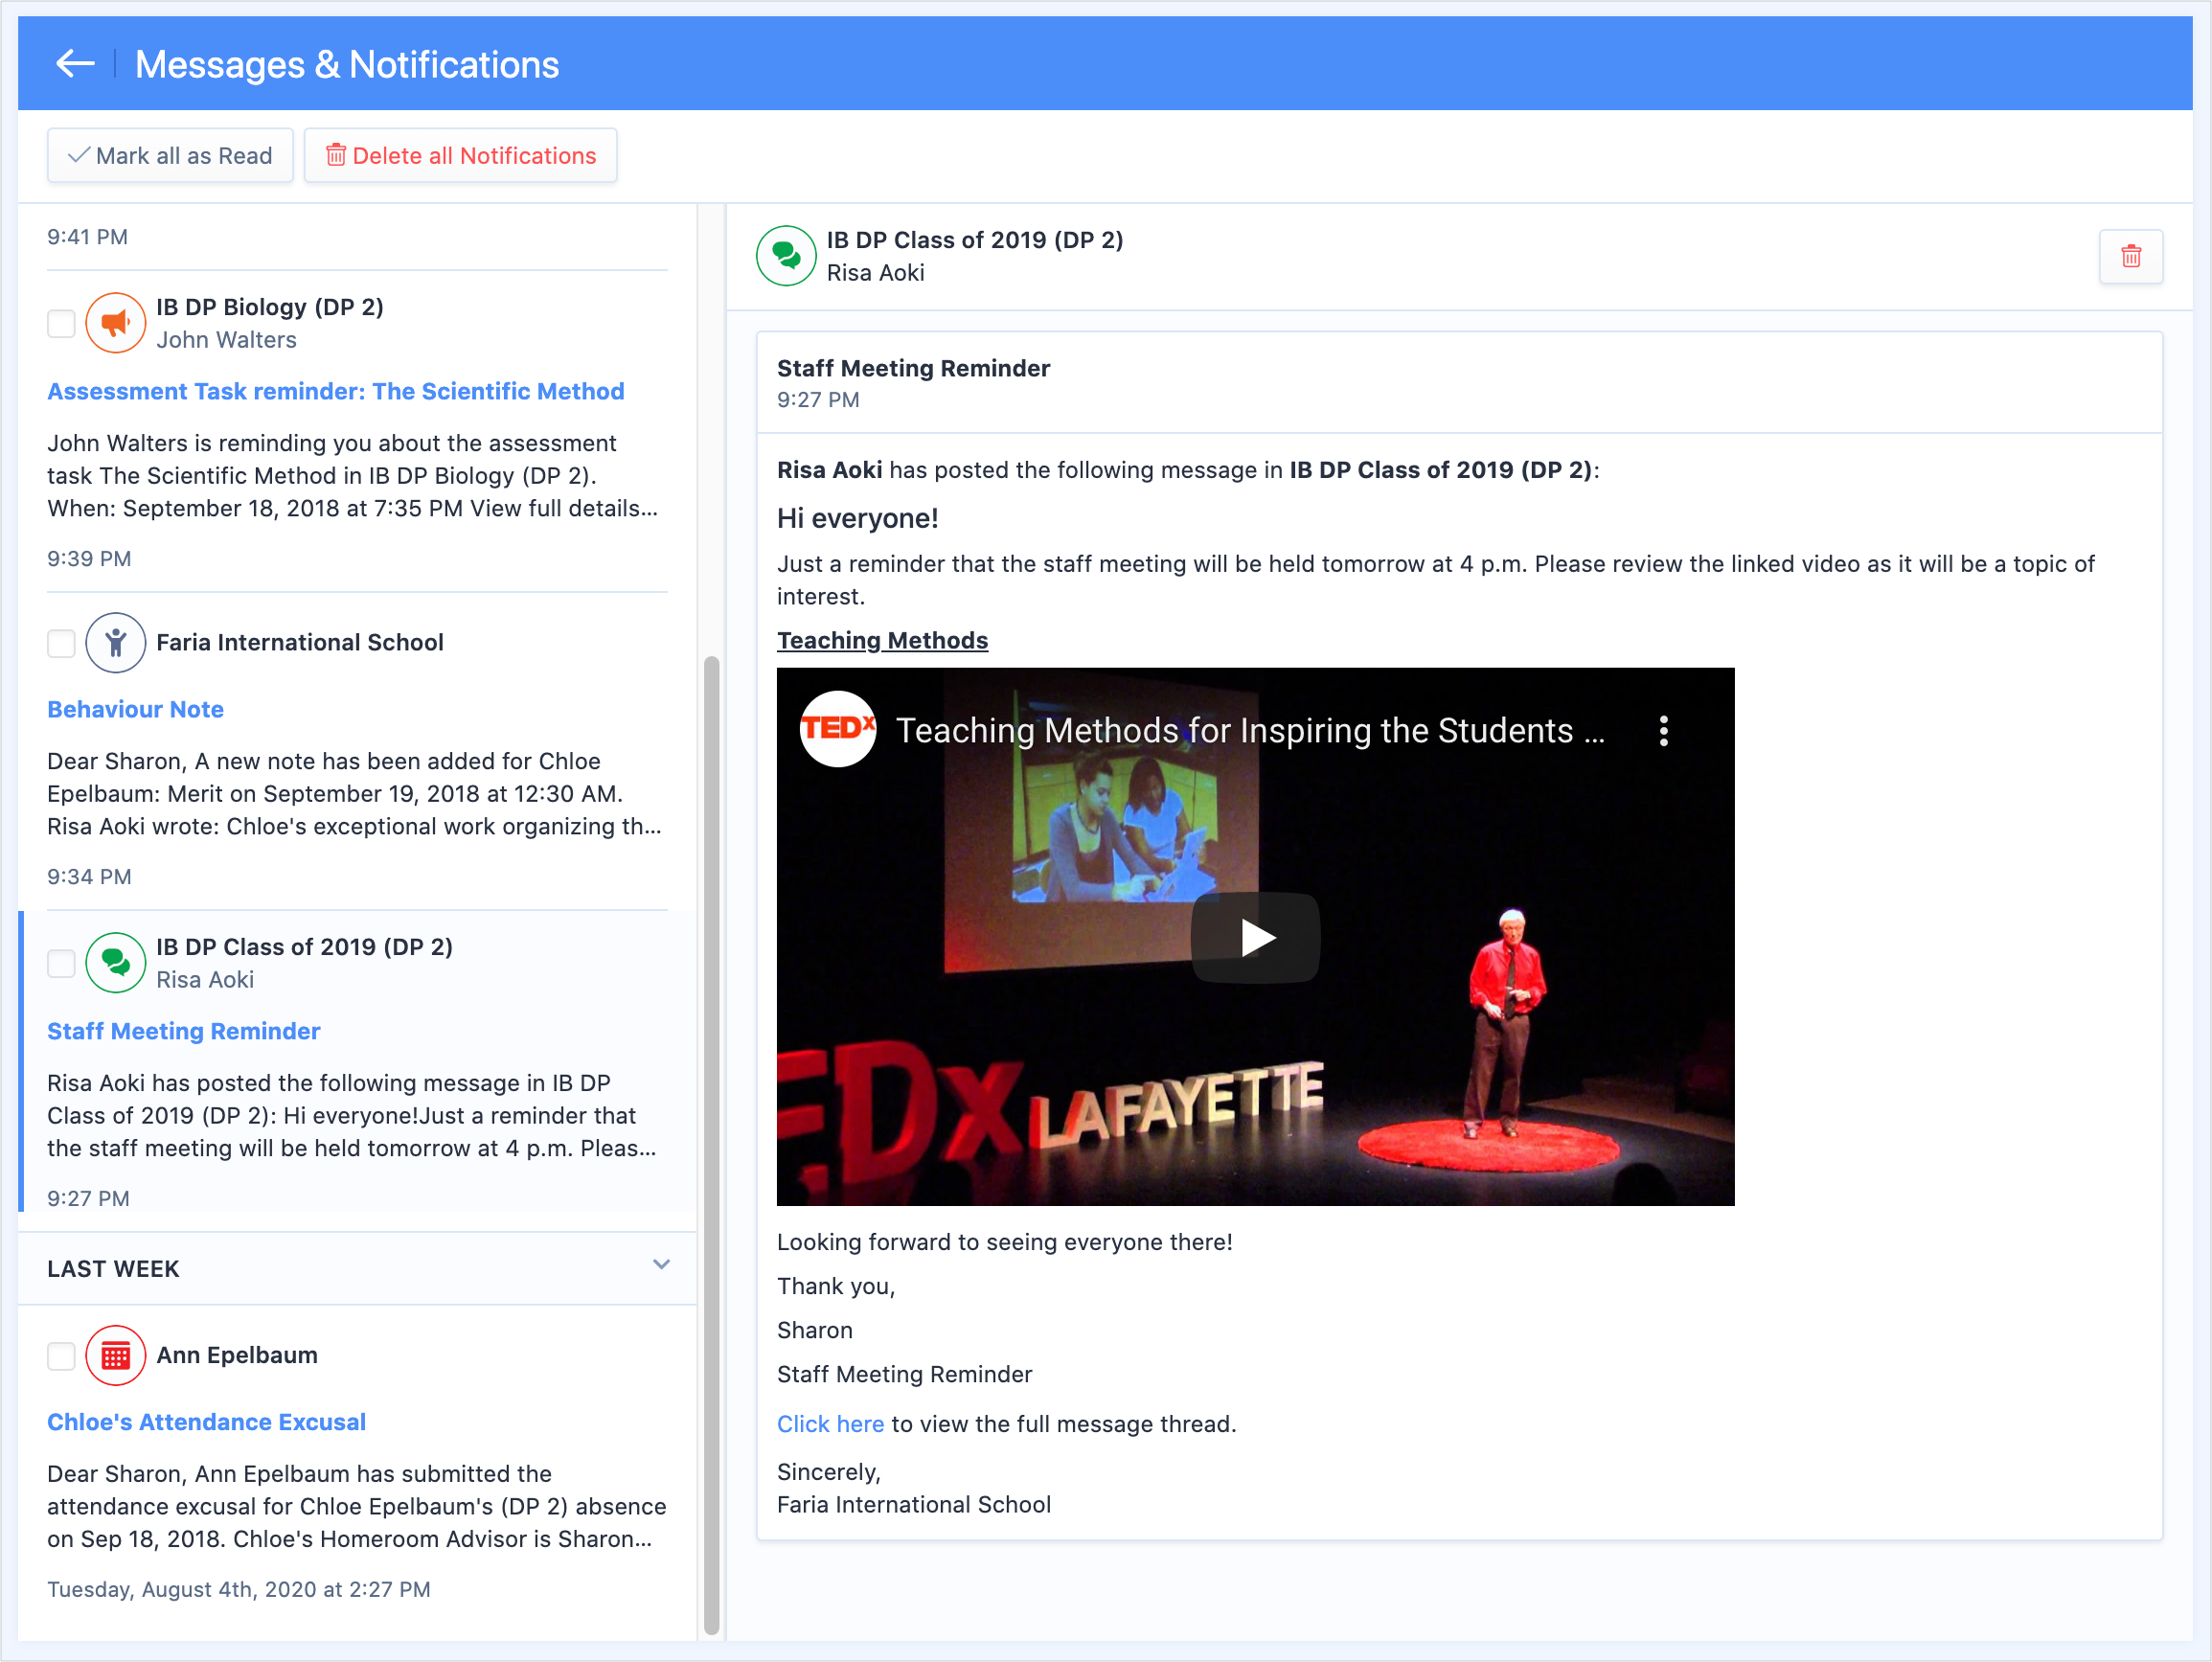
Task: Delete the open message with trash icon
Action: tap(2130, 257)
